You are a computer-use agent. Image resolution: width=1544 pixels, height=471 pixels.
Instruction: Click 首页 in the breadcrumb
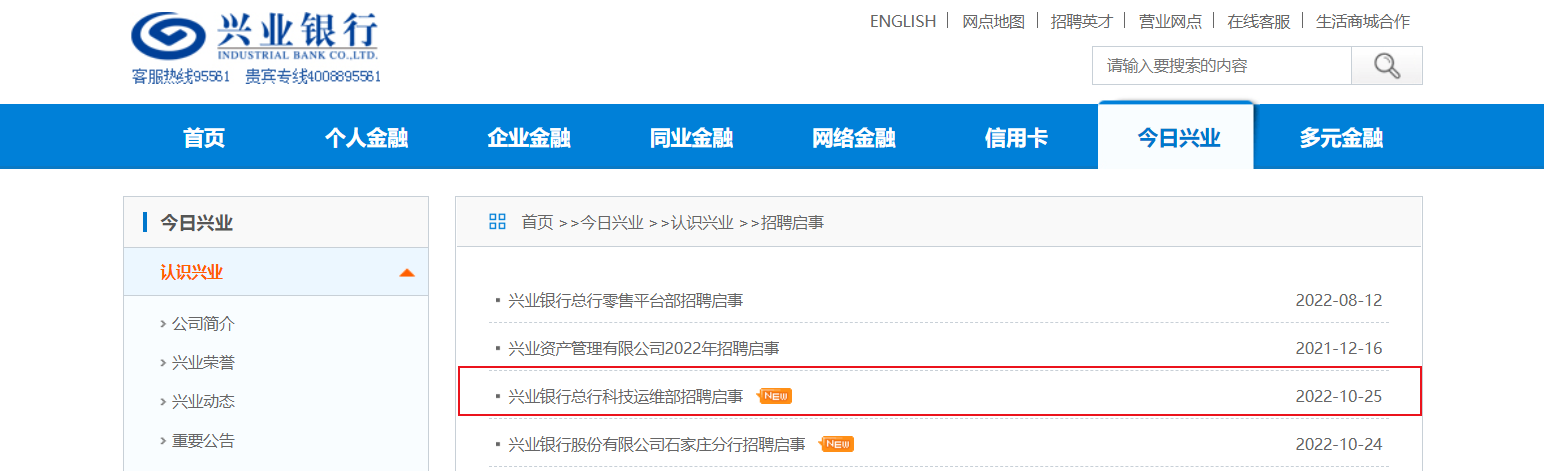coord(537,222)
